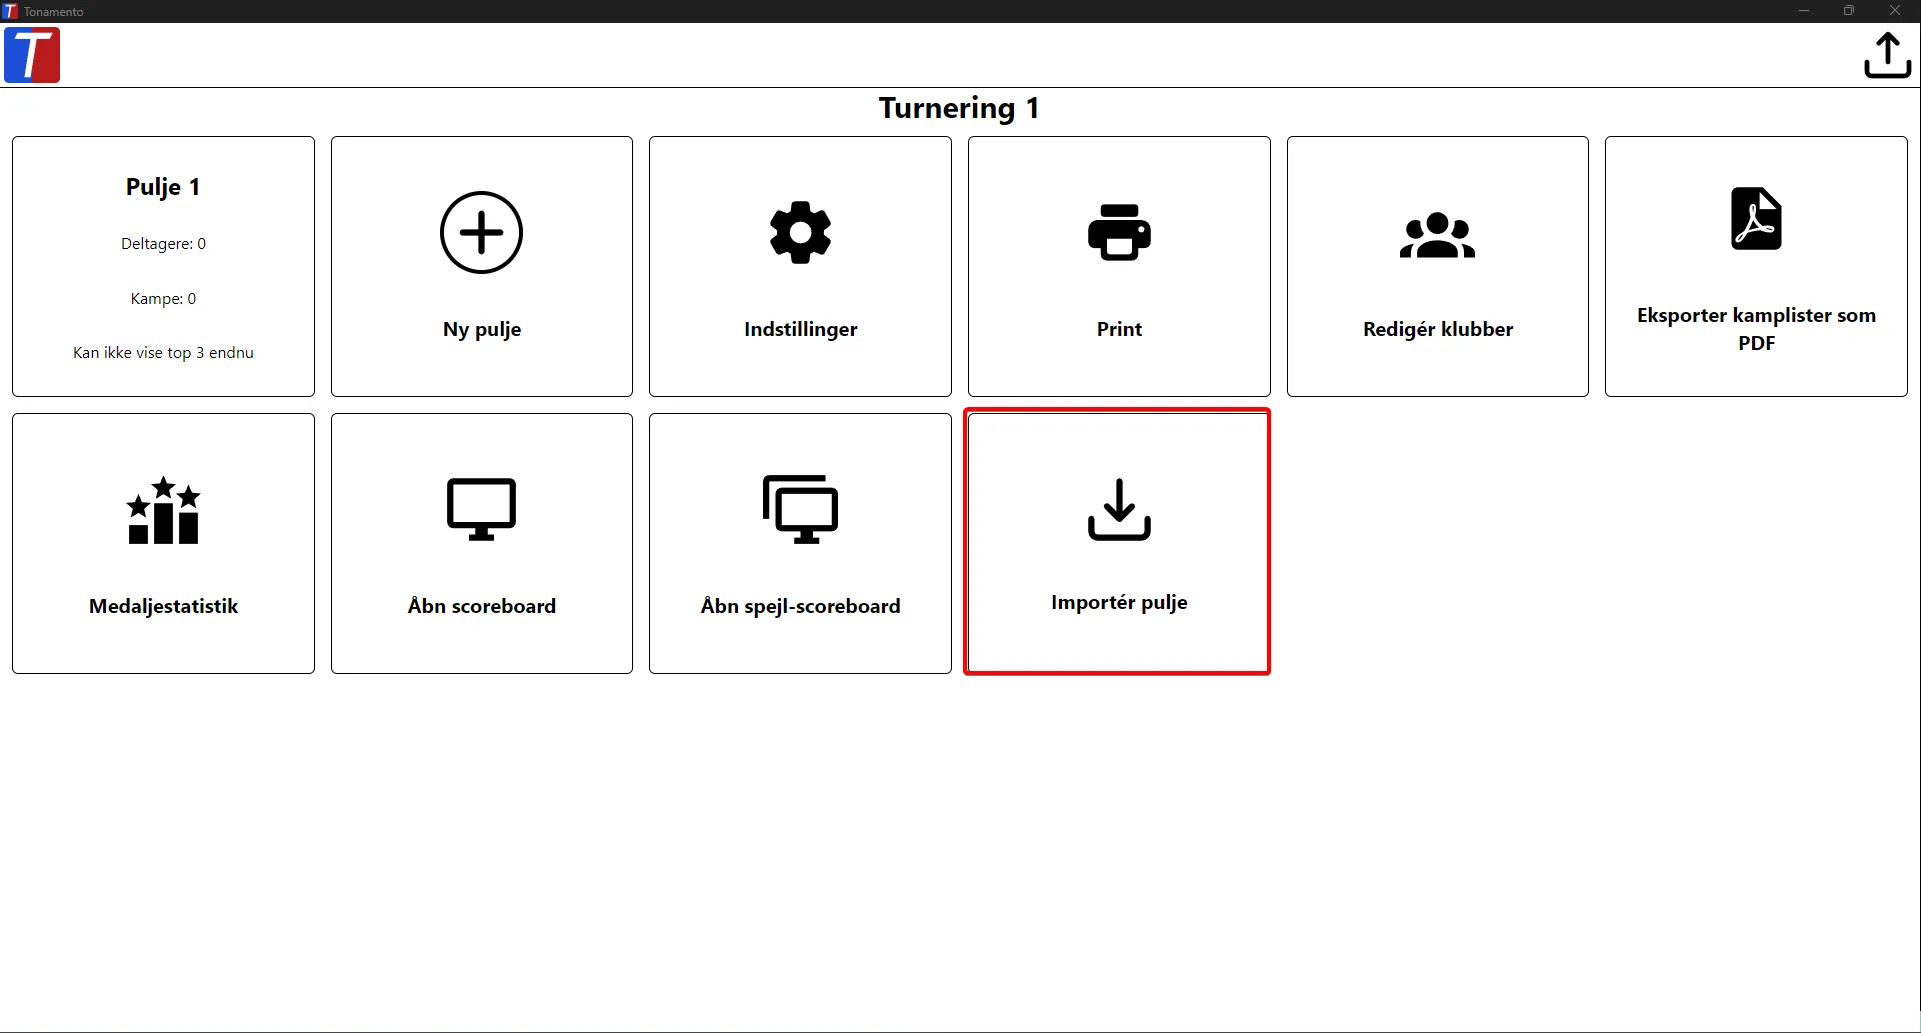
Task: Open Indstillinger via the gear icon
Action: tap(800, 232)
